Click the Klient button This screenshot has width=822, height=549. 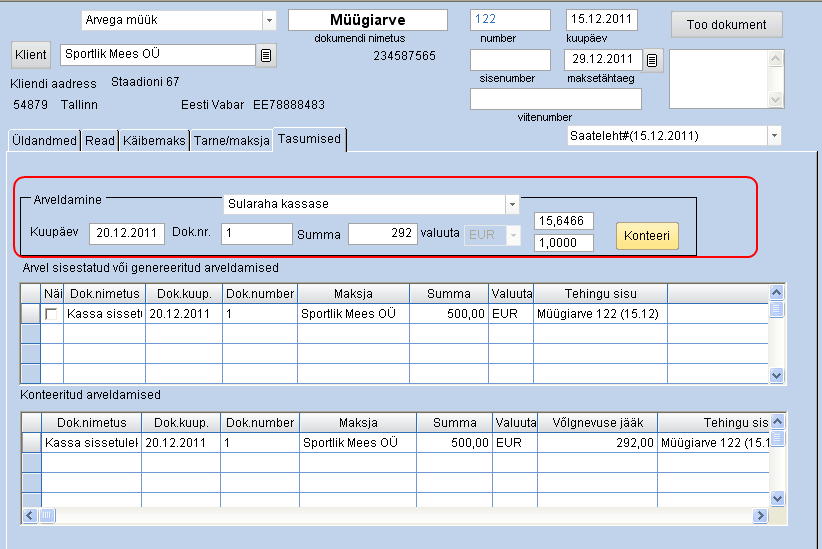coord(31,55)
